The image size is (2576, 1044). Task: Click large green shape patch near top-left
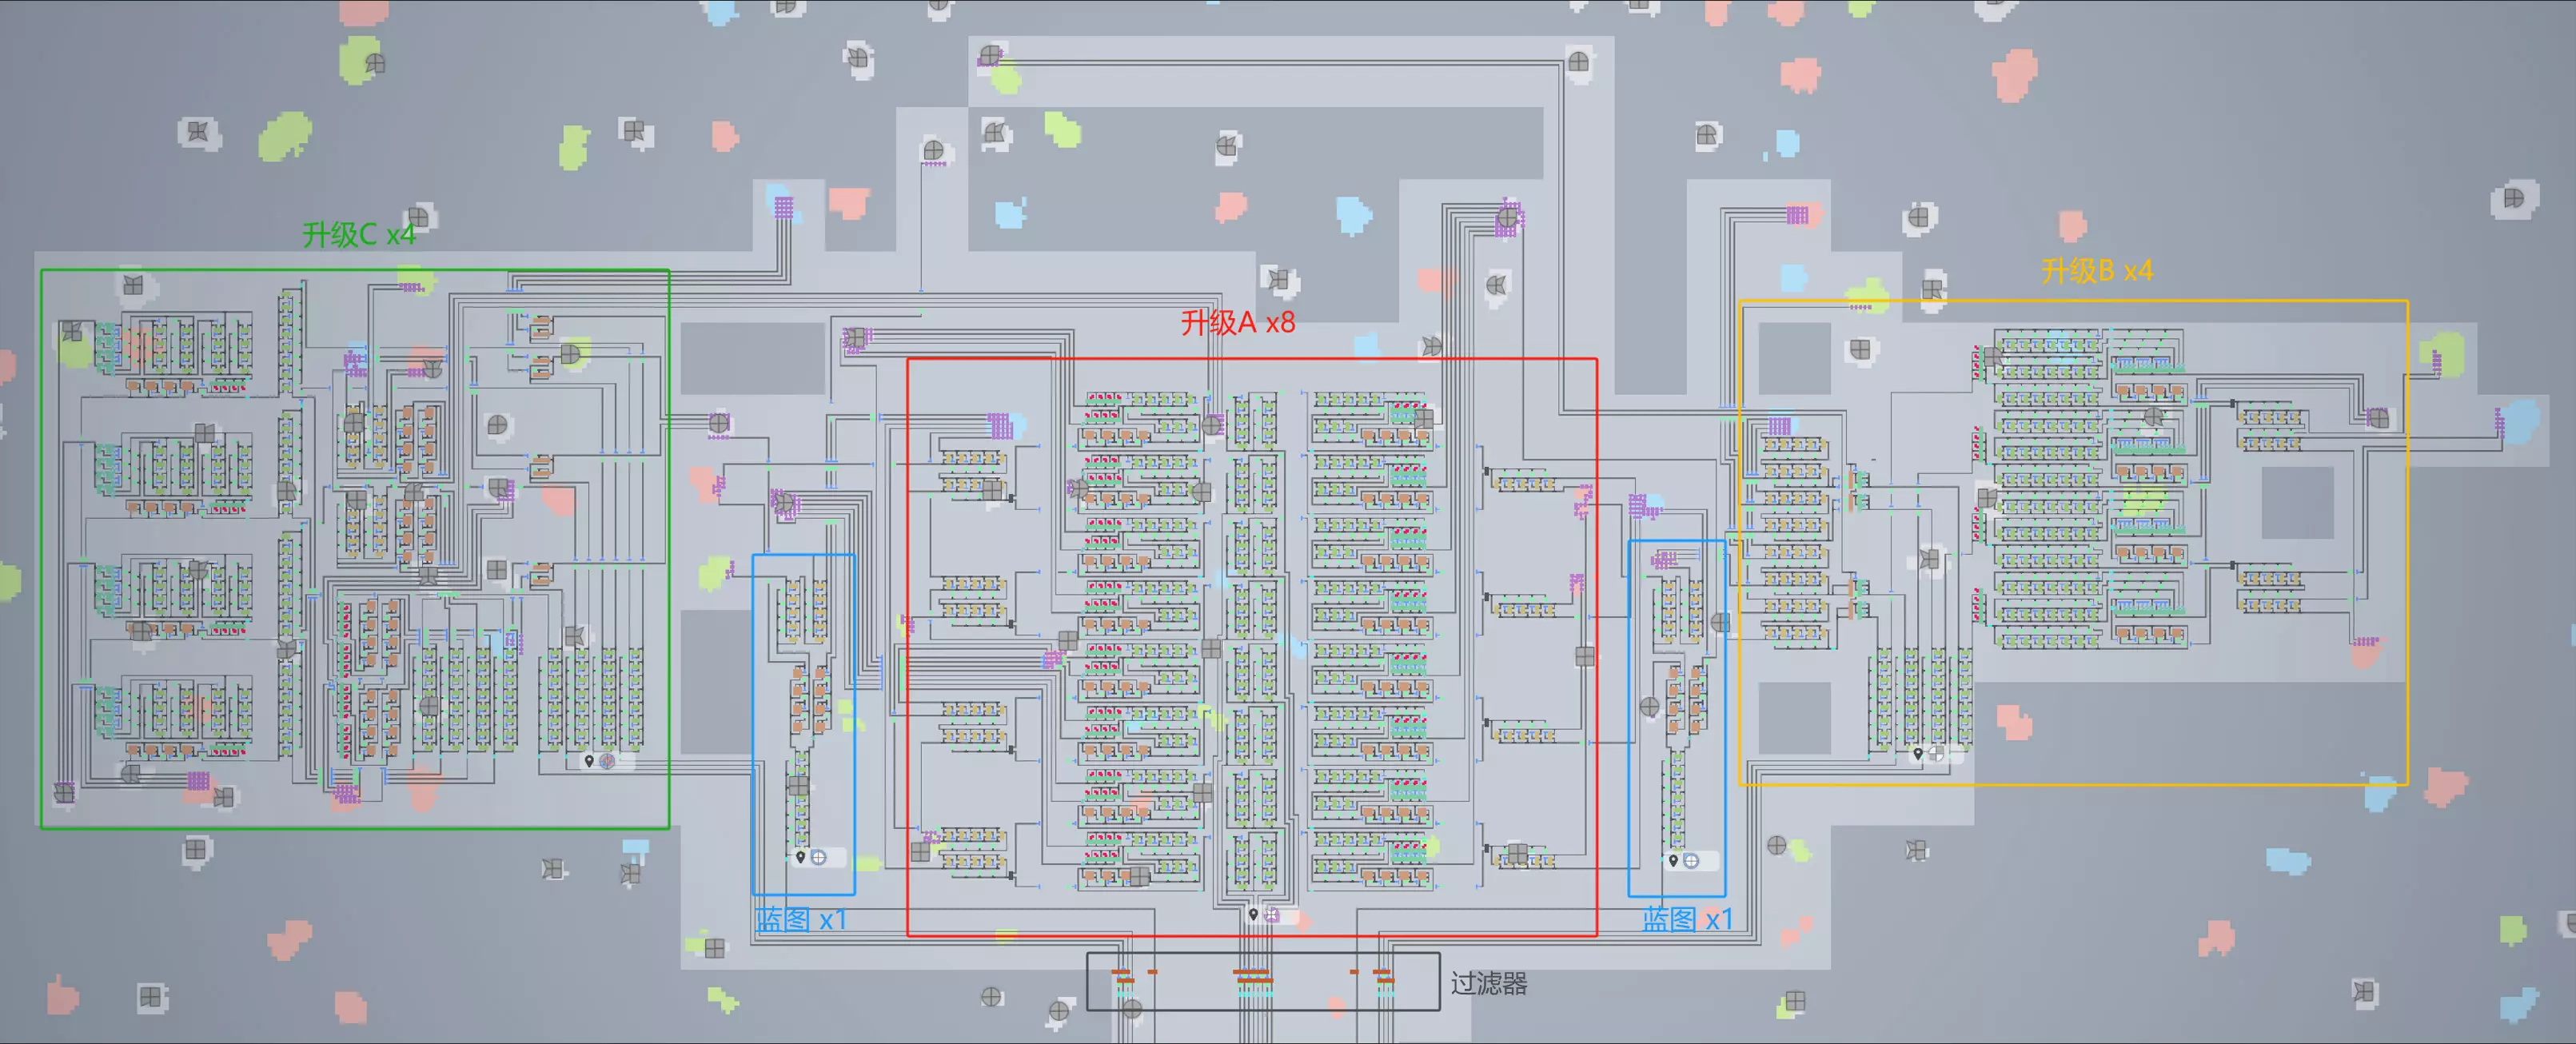coord(285,136)
